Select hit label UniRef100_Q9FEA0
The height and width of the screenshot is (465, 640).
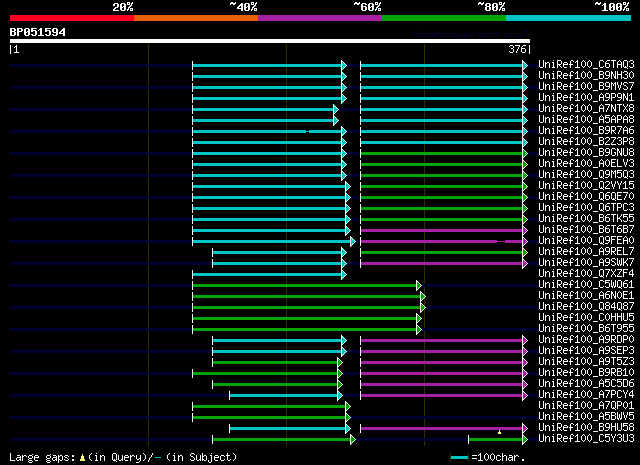586,241
